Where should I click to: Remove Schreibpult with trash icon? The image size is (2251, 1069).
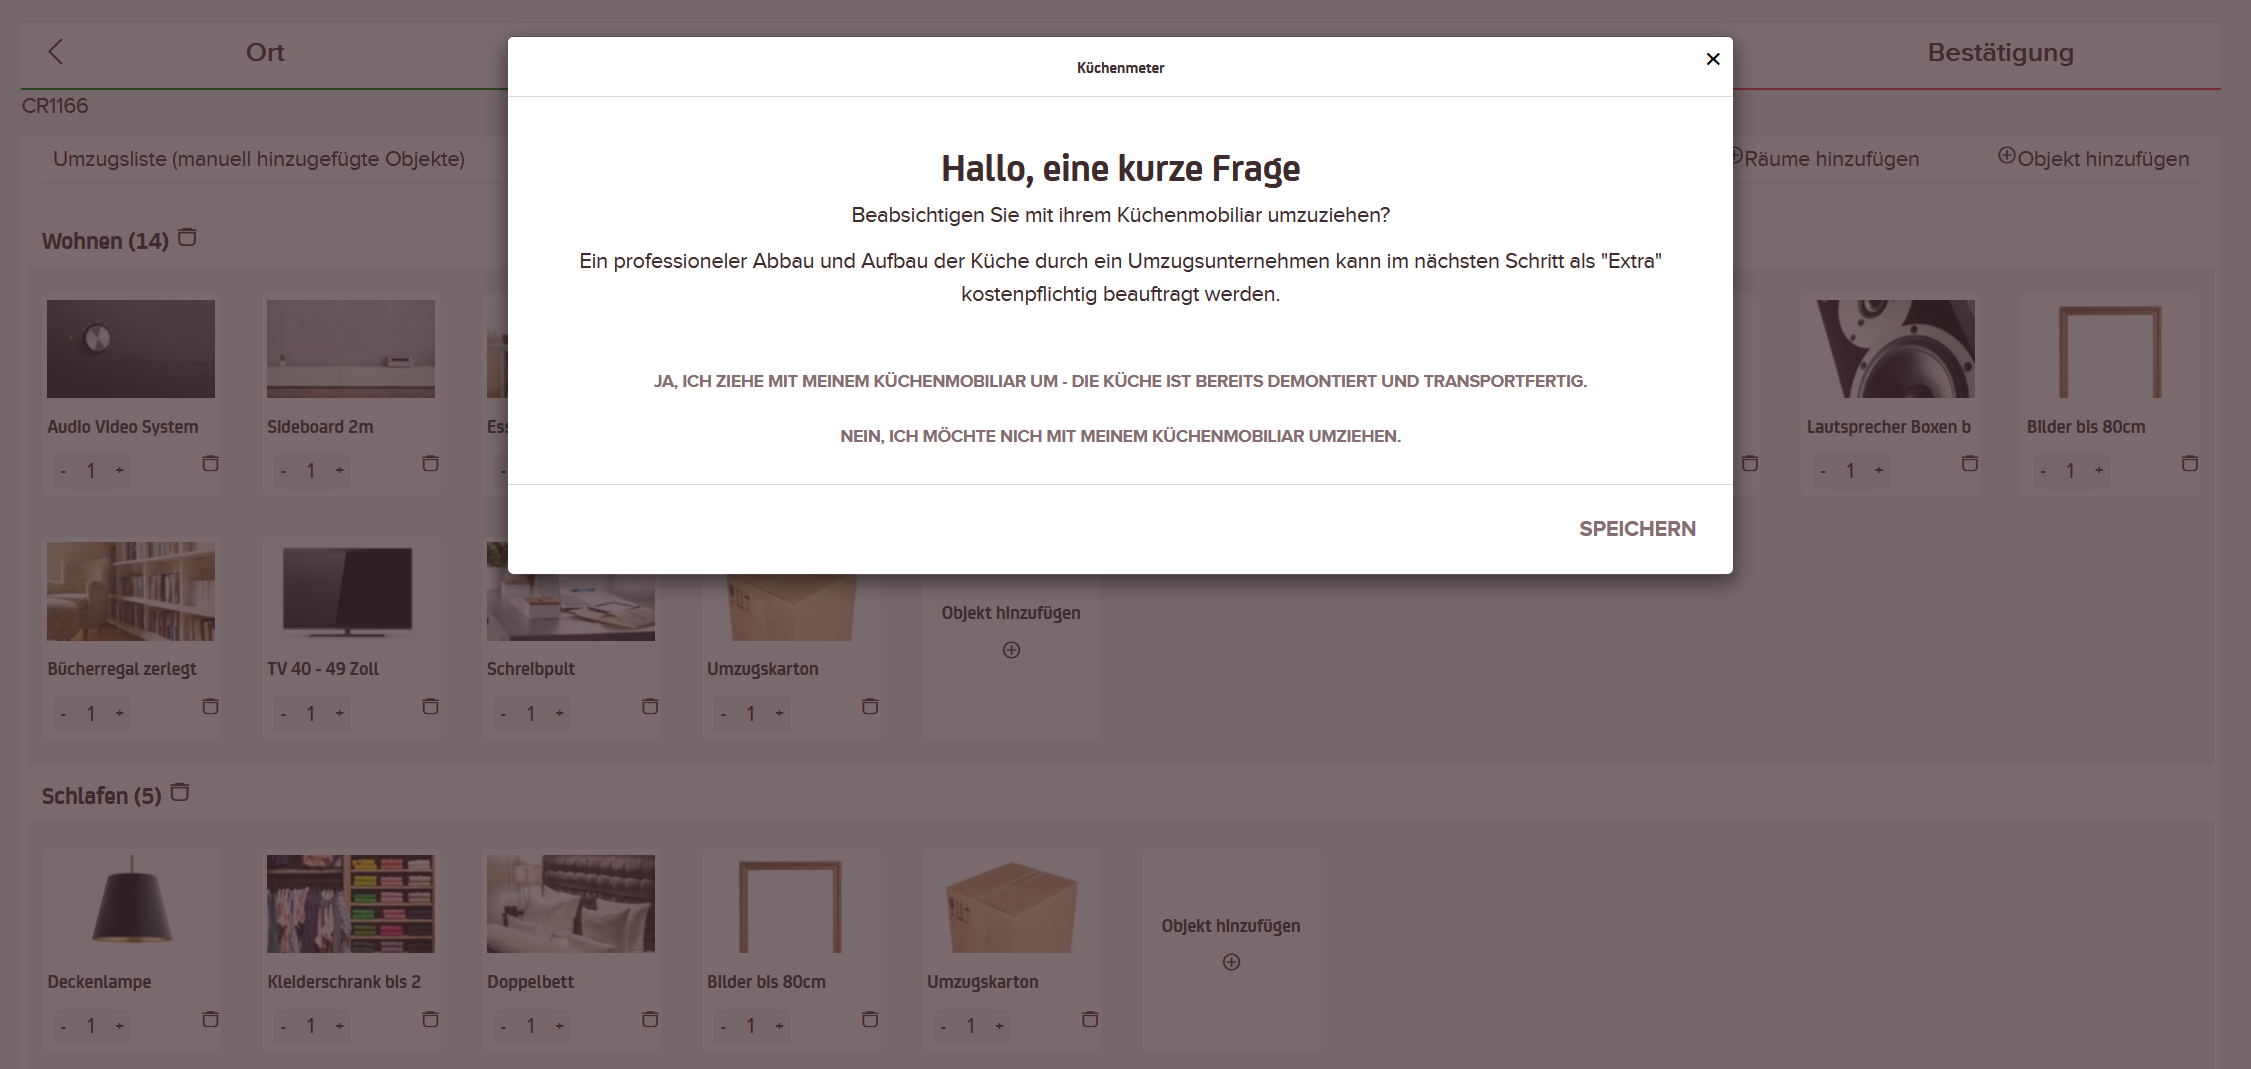[650, 706]
